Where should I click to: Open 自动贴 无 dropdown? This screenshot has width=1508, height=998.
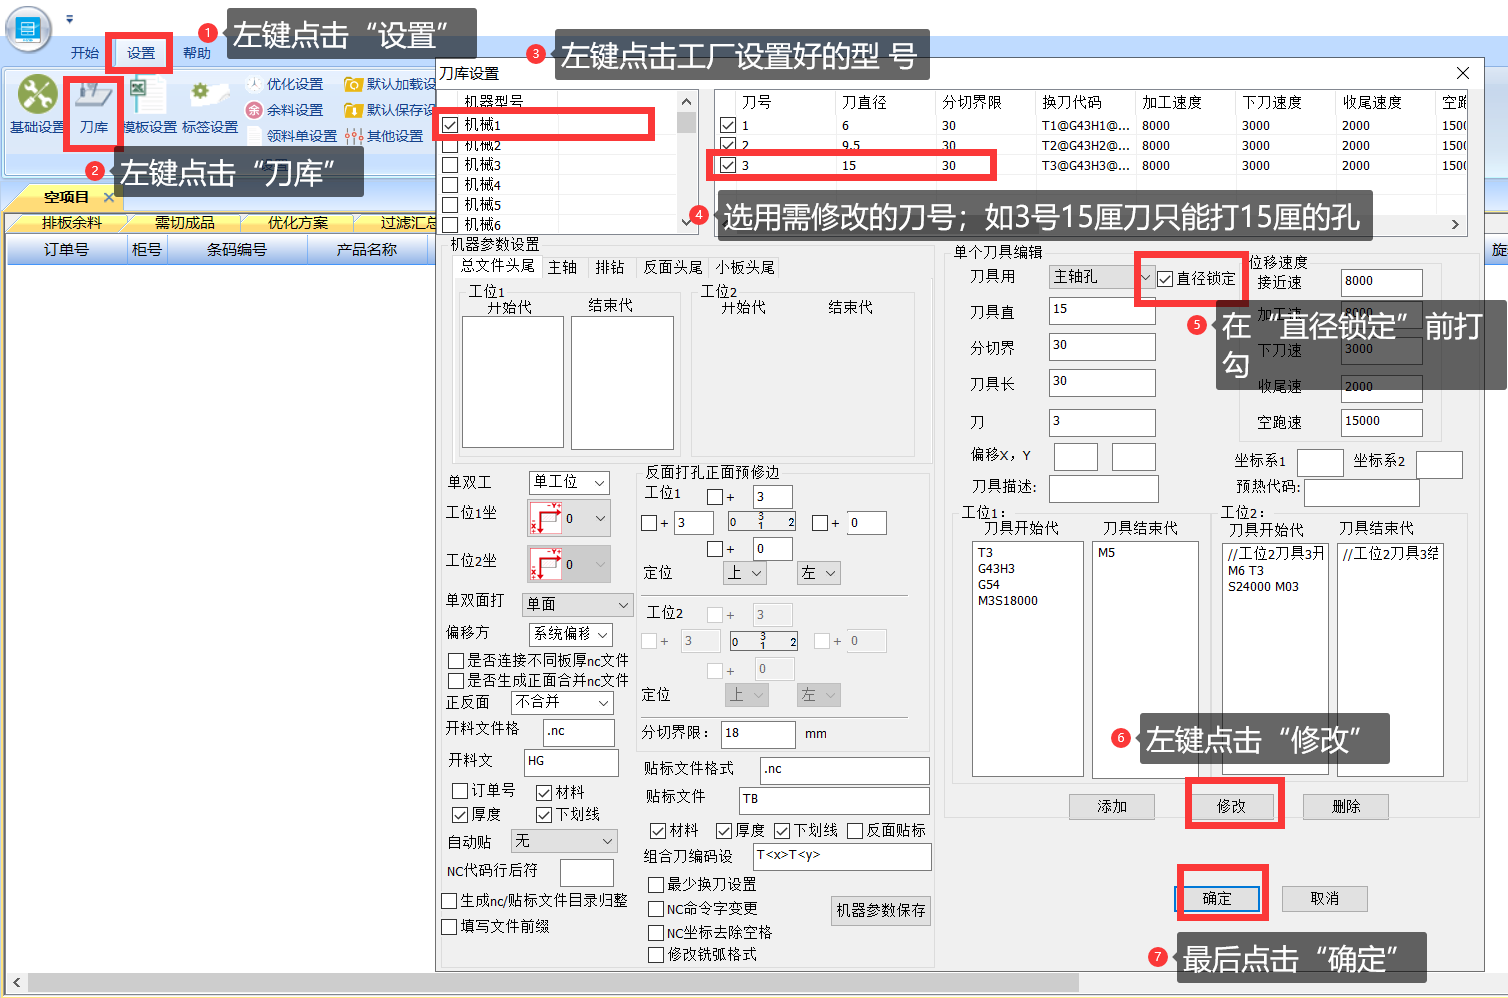[564, 841]
